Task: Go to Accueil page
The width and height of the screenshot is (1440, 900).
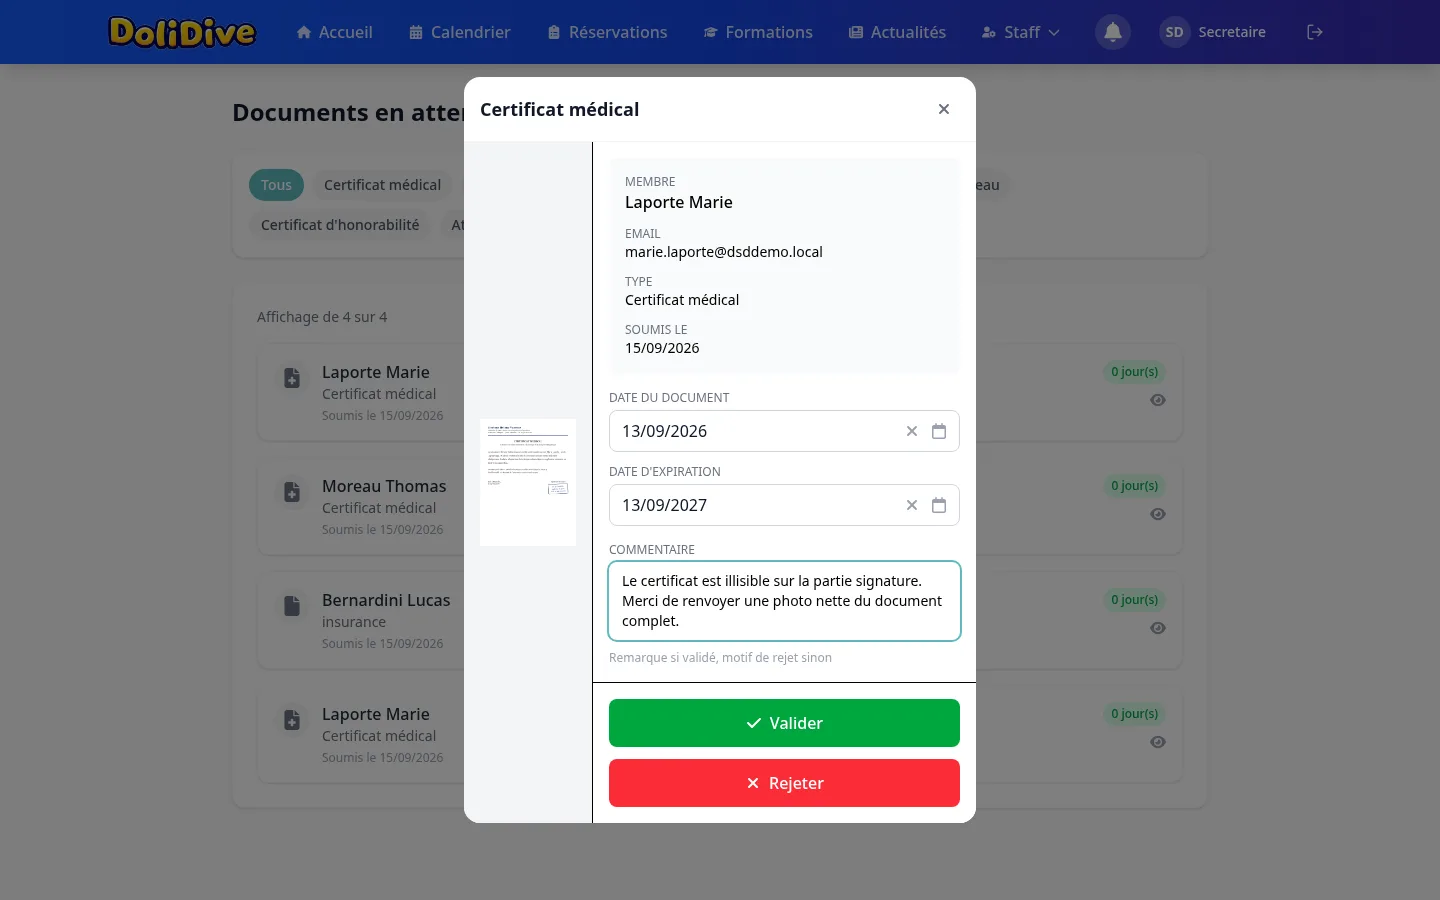Action: 334,32
